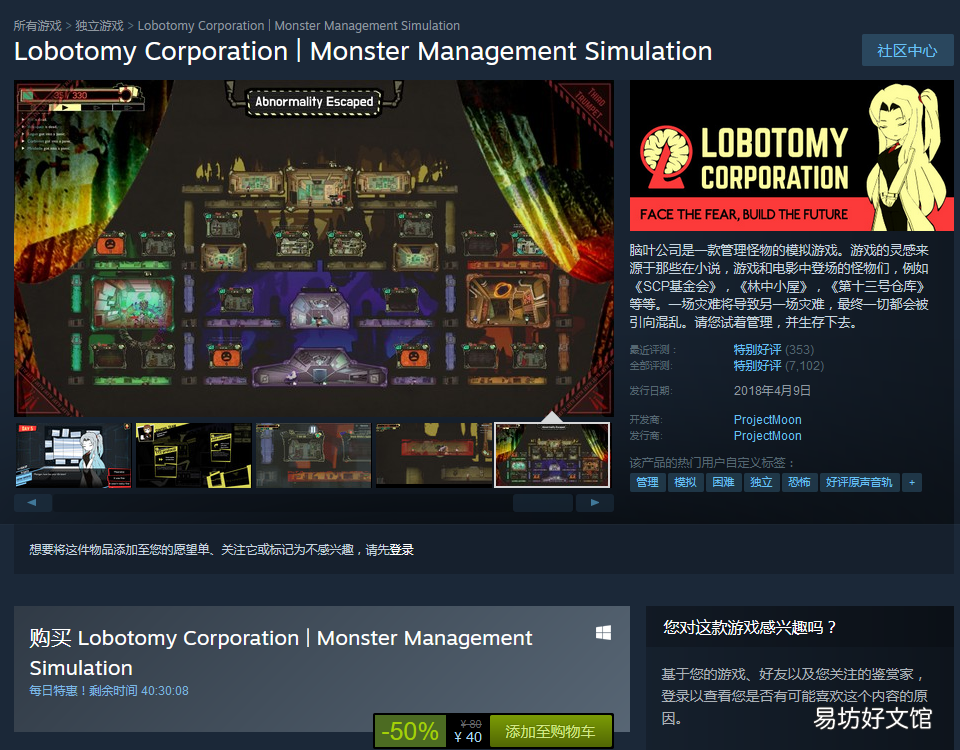Image resolution: width=960 pixels, height=750 pixels.
Task: Open the main Abnormality Escaped screenshot
Action: click(313, 249)
